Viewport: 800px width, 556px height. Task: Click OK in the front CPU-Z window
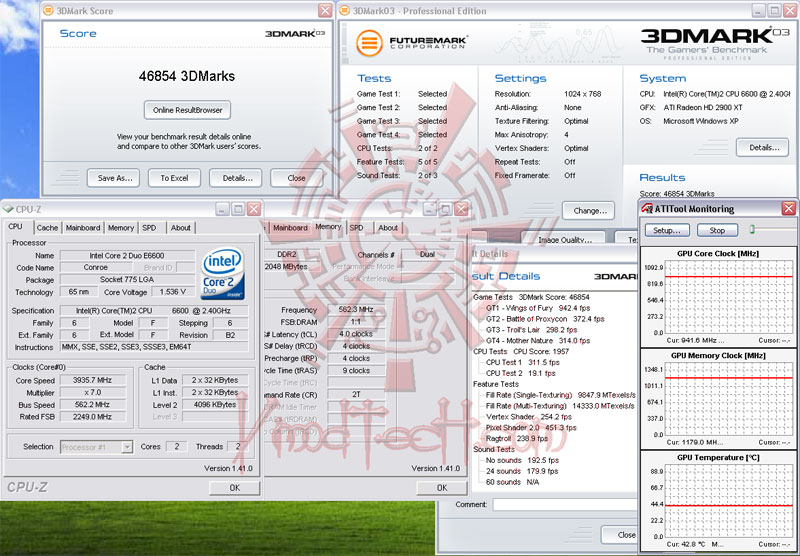tap(234, 488)
